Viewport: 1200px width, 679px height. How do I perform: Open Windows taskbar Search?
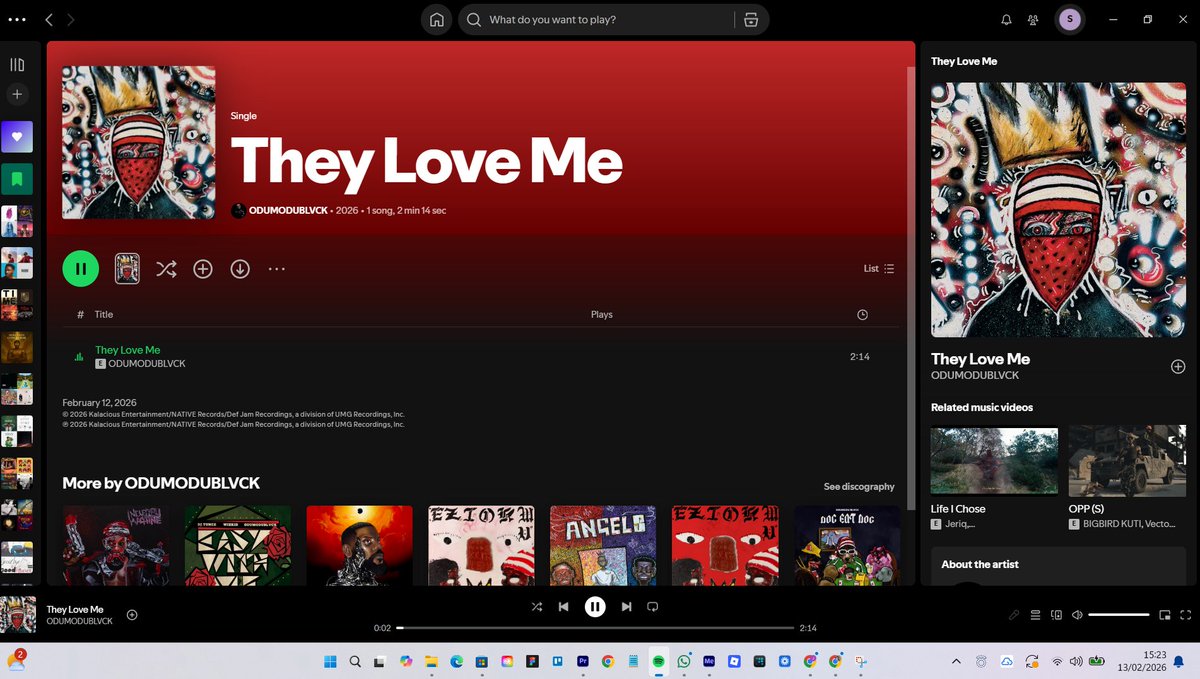[355, 661]
